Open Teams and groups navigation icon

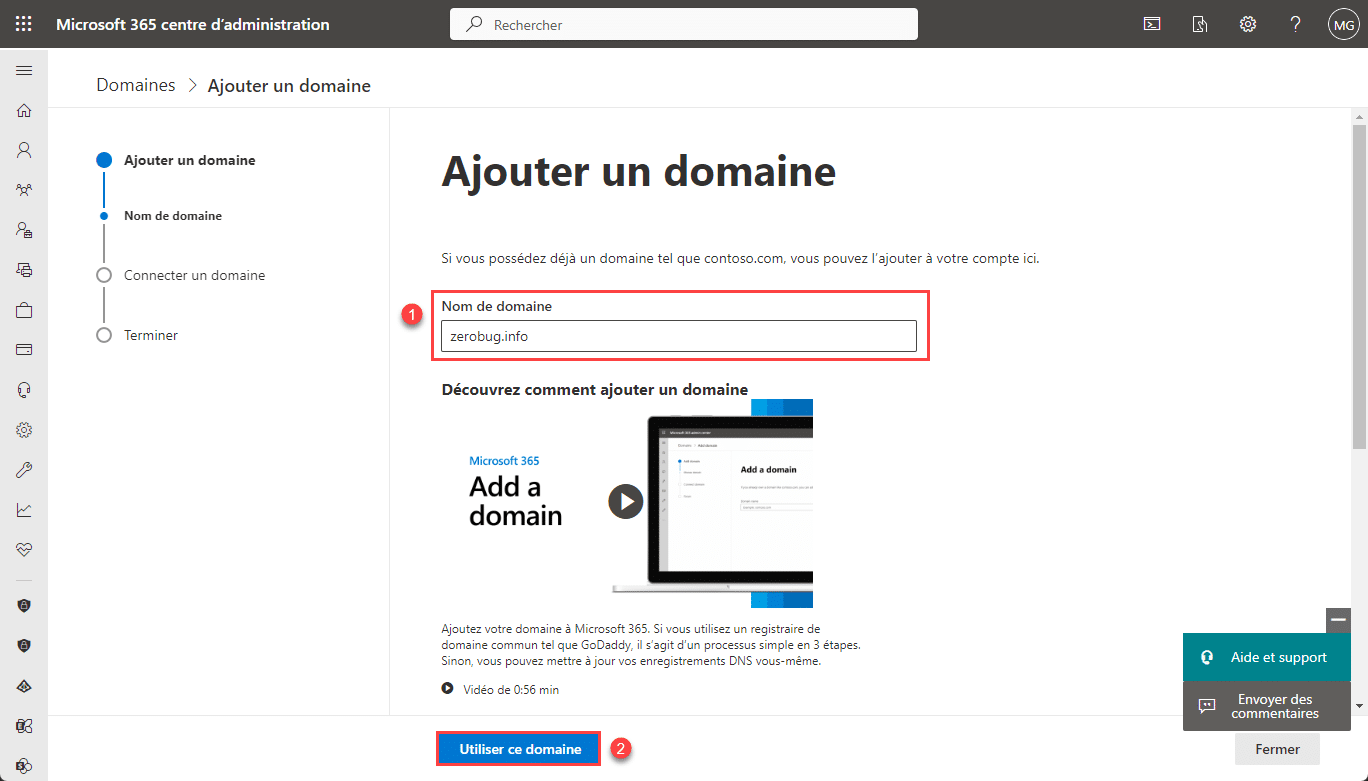pyautogui.click(x=24, y=190)
